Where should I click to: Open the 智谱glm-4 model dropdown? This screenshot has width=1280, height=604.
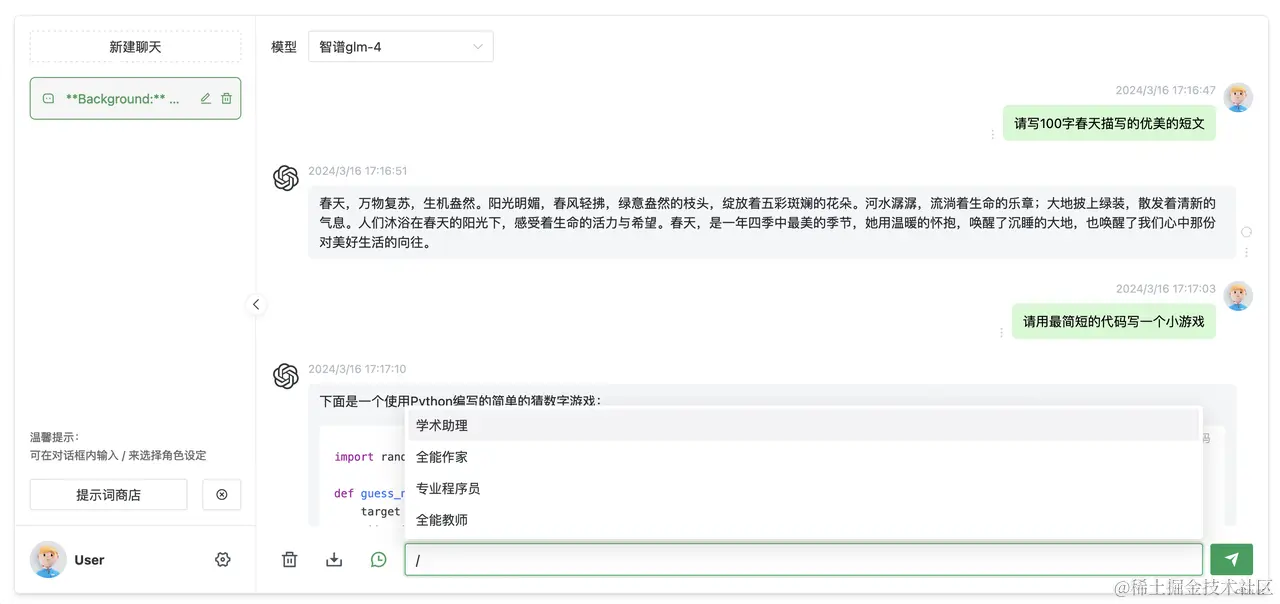(x=400, y=46)
